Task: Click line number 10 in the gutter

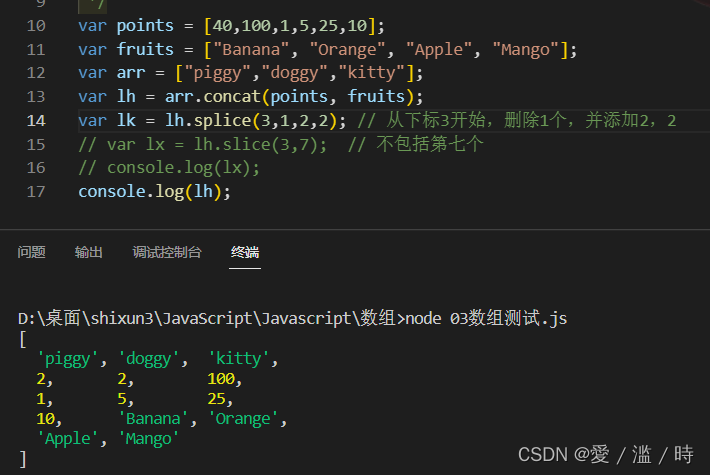Action: click(x=36, y=26)
